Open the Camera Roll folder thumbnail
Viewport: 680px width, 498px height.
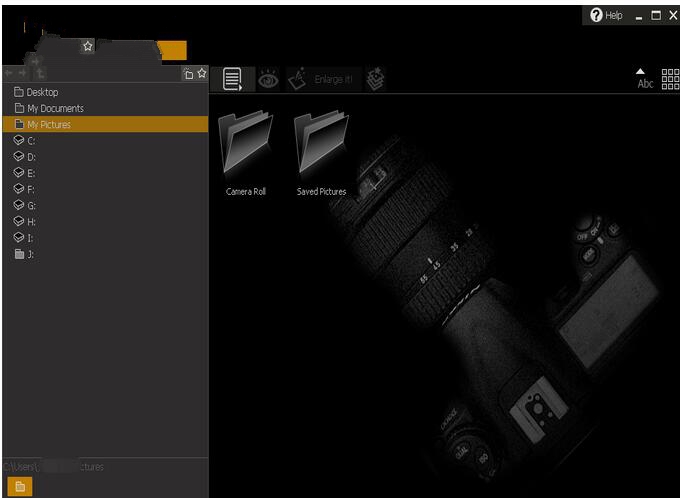pos(245,154)
